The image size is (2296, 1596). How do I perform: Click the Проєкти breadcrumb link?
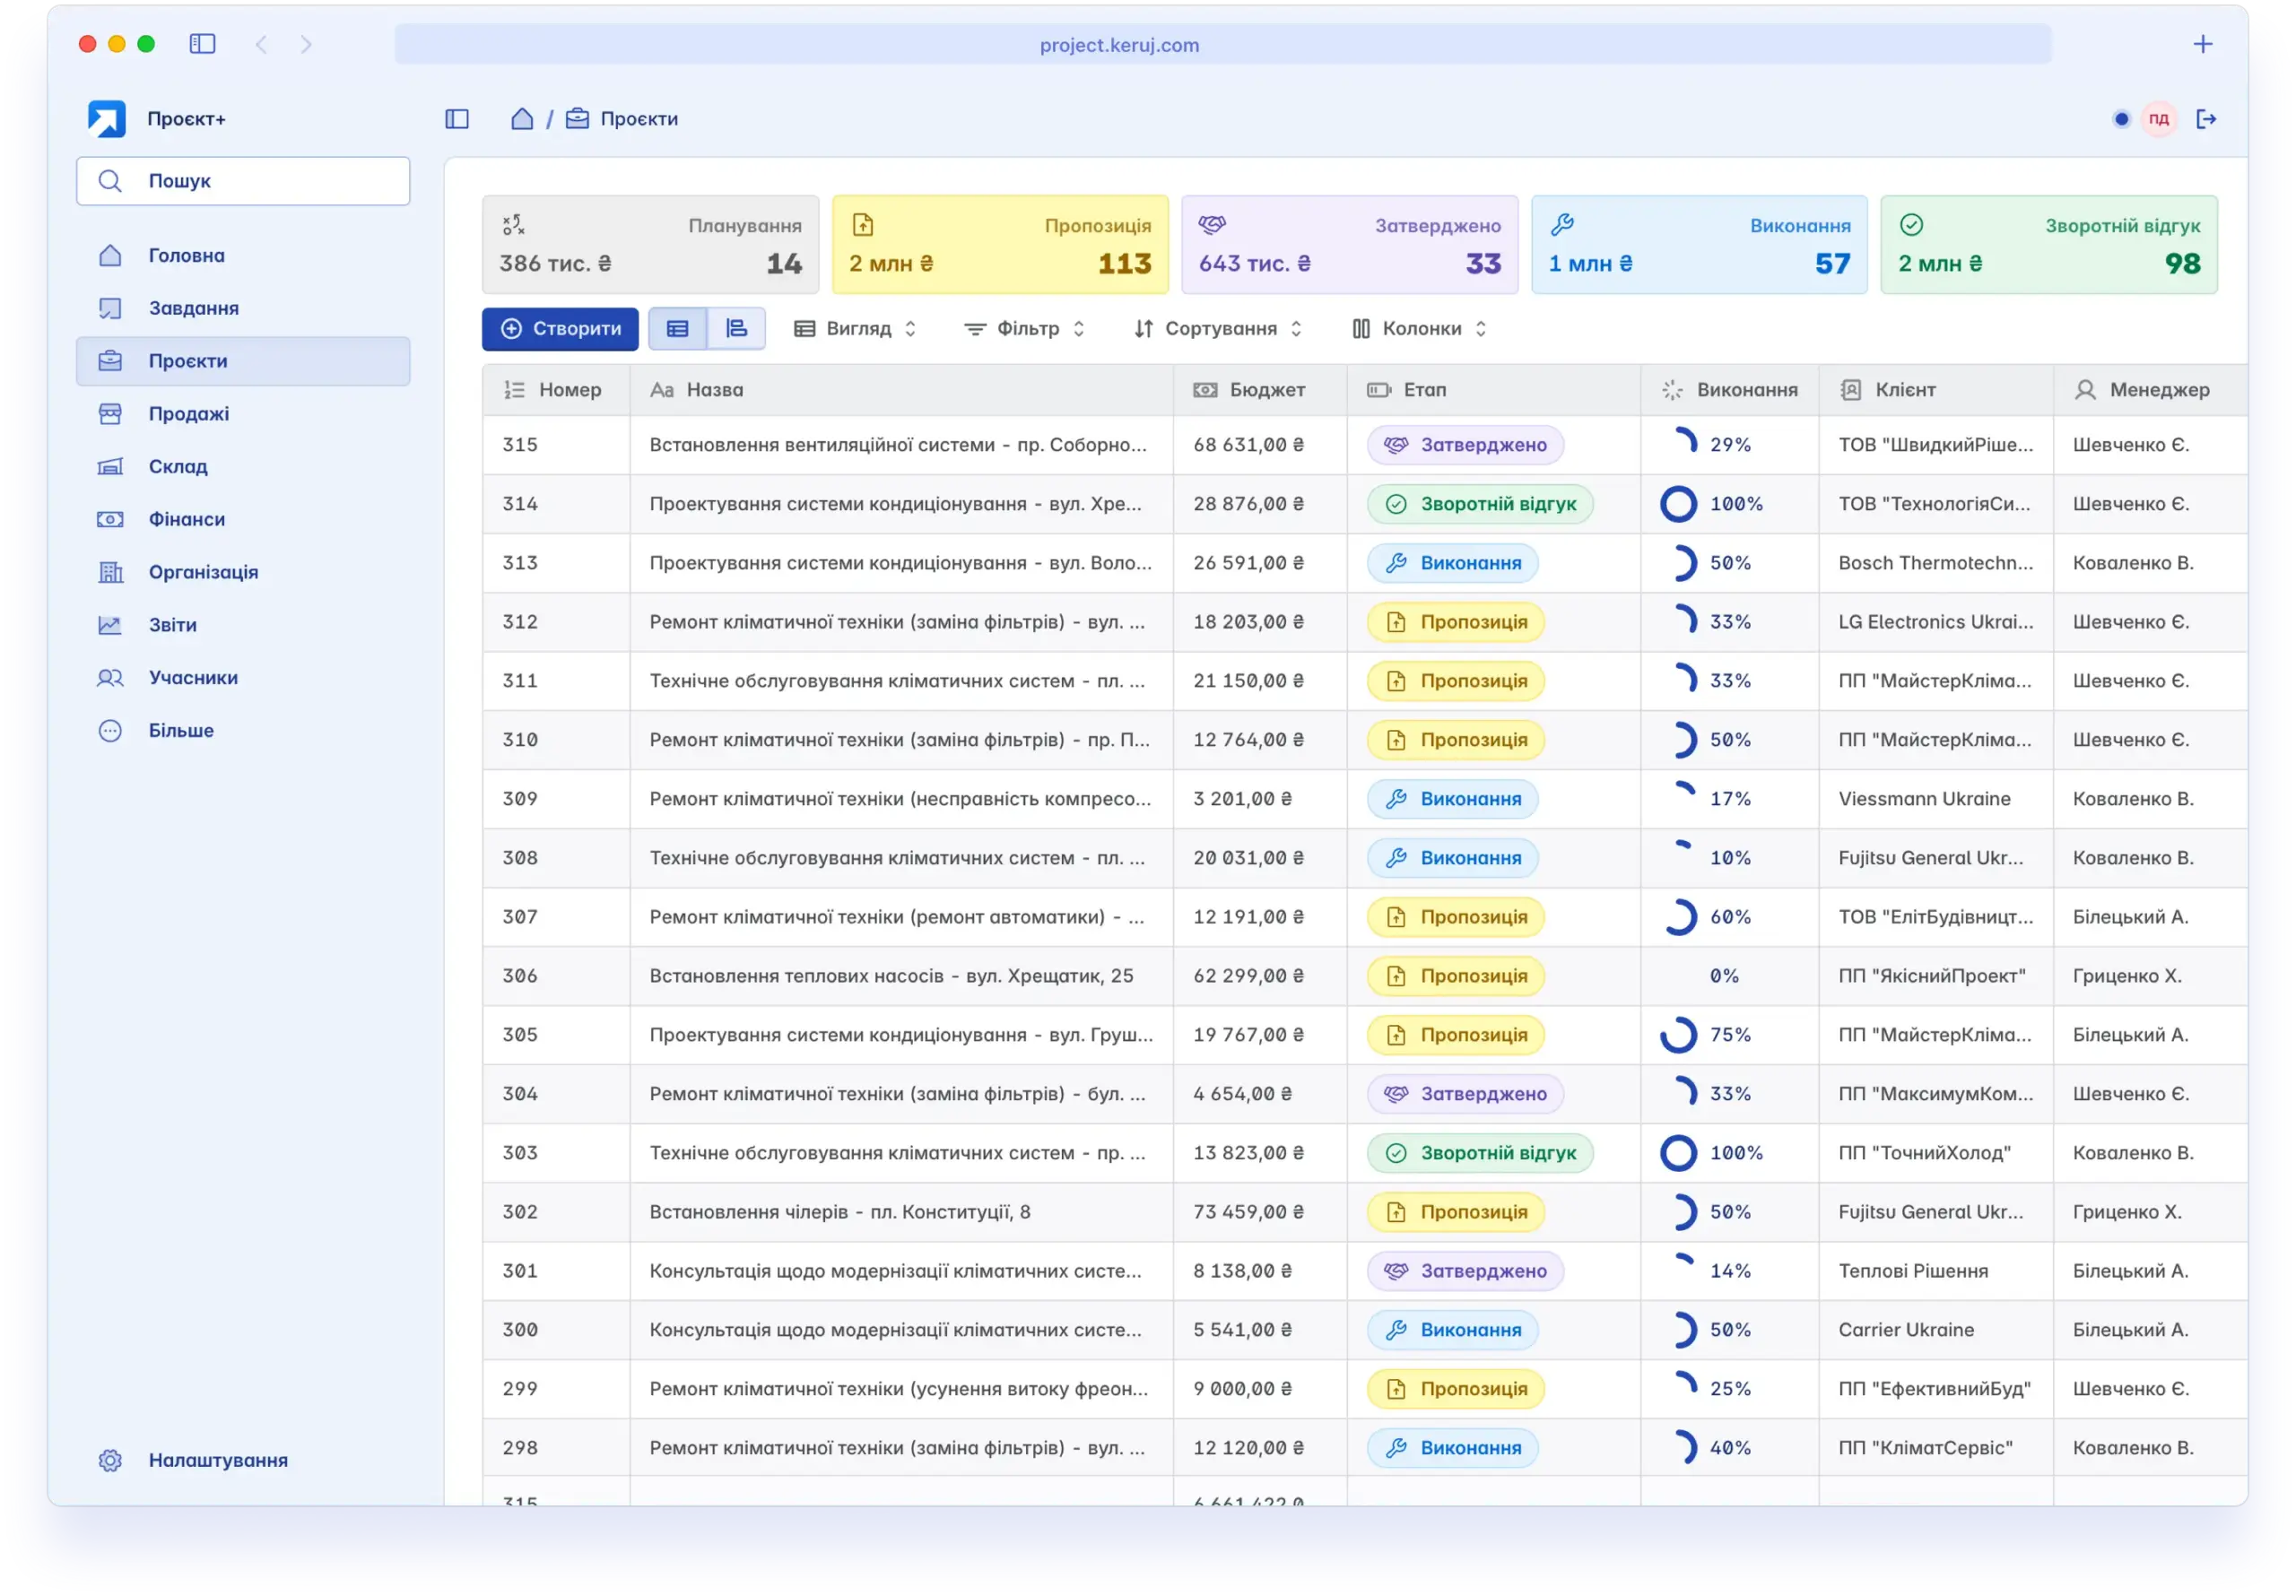pos(637,119)
